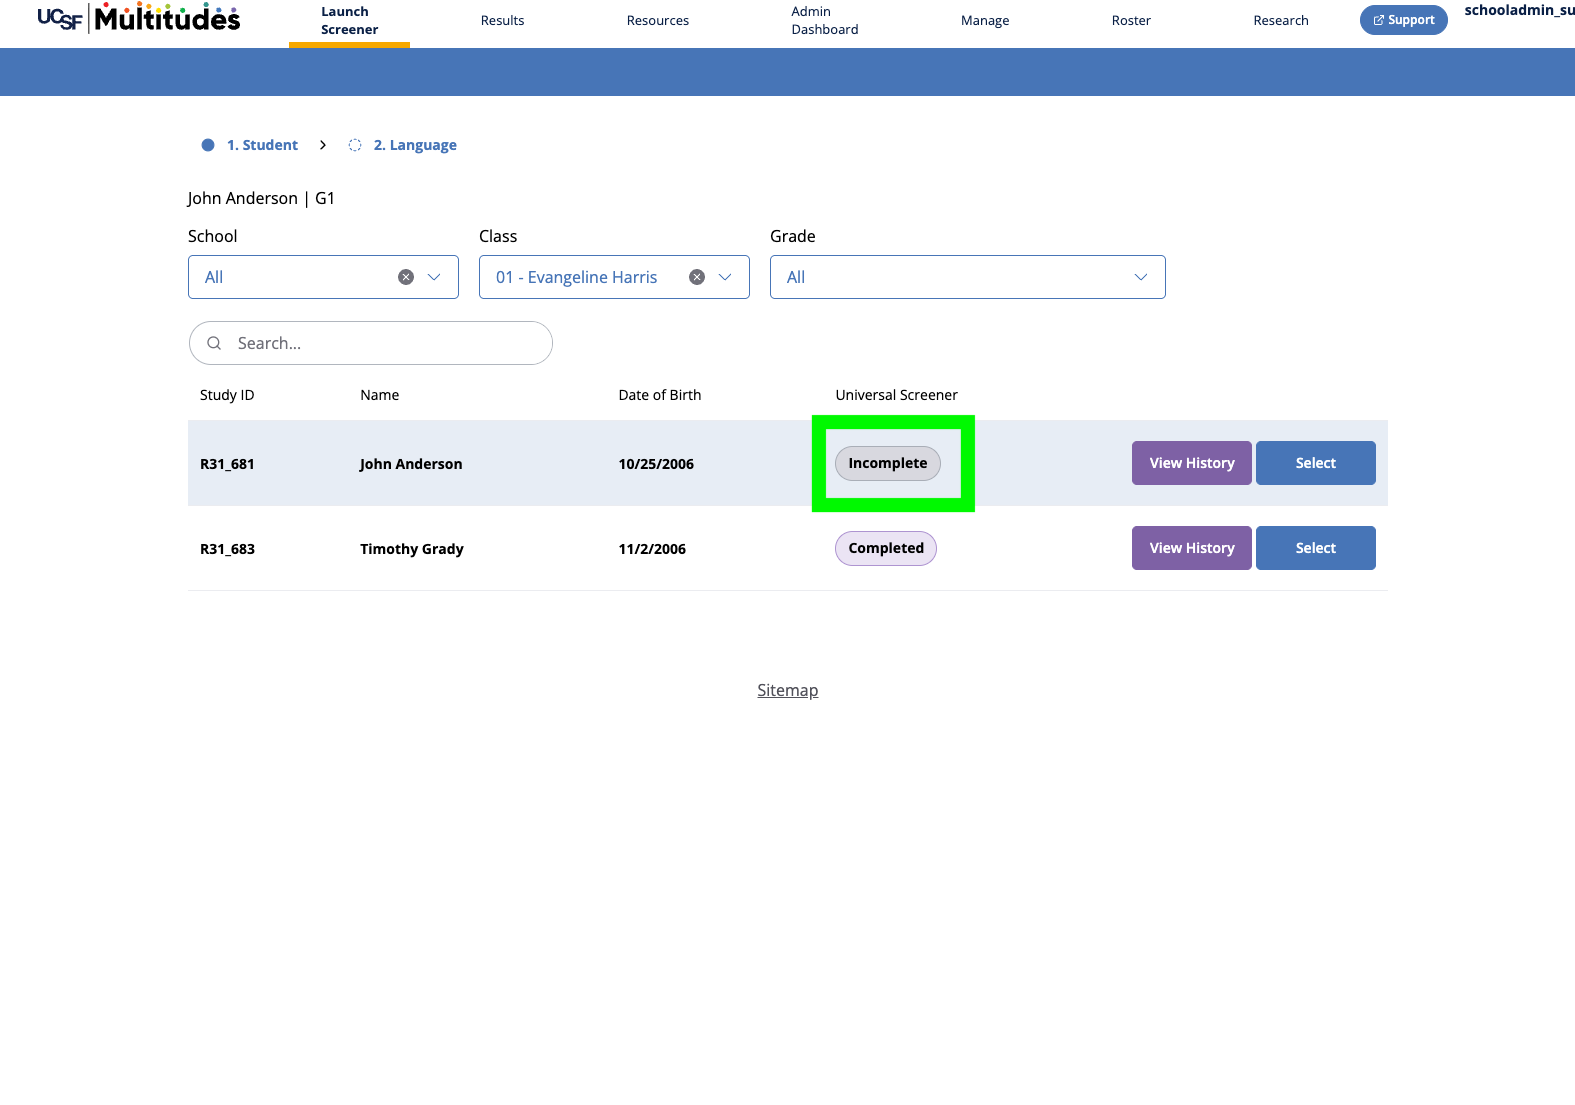The width and height of the screenshot is (1575, 1105).
Task: Clear the Class filter with the x icon
Action: click(697, 277)
